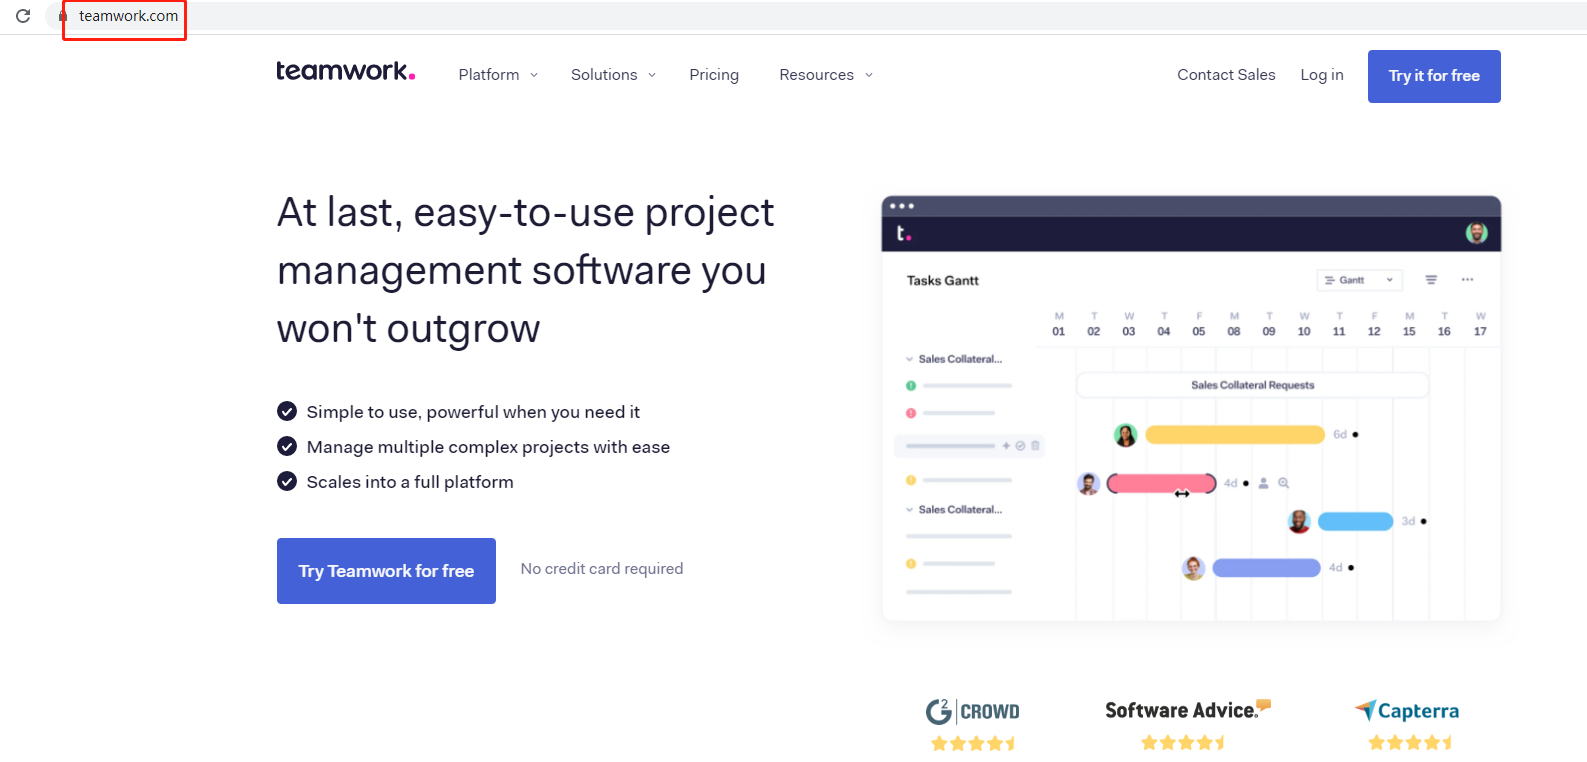Click the Software Advice logo
1587x762 pixels.
[x=1187, y=710]
